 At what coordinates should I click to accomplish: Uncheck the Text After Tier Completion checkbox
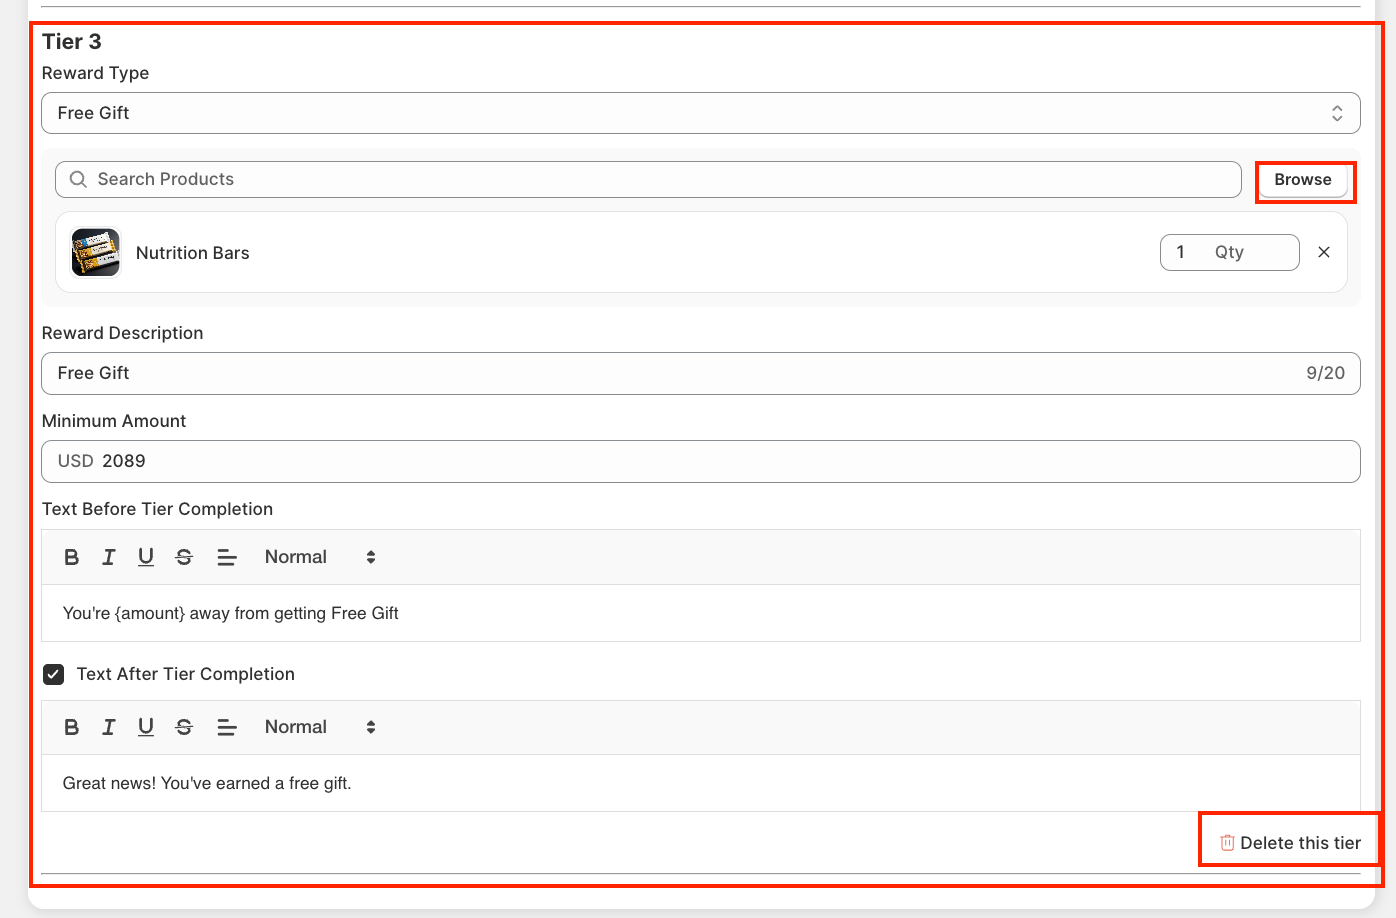click(54, 674)
